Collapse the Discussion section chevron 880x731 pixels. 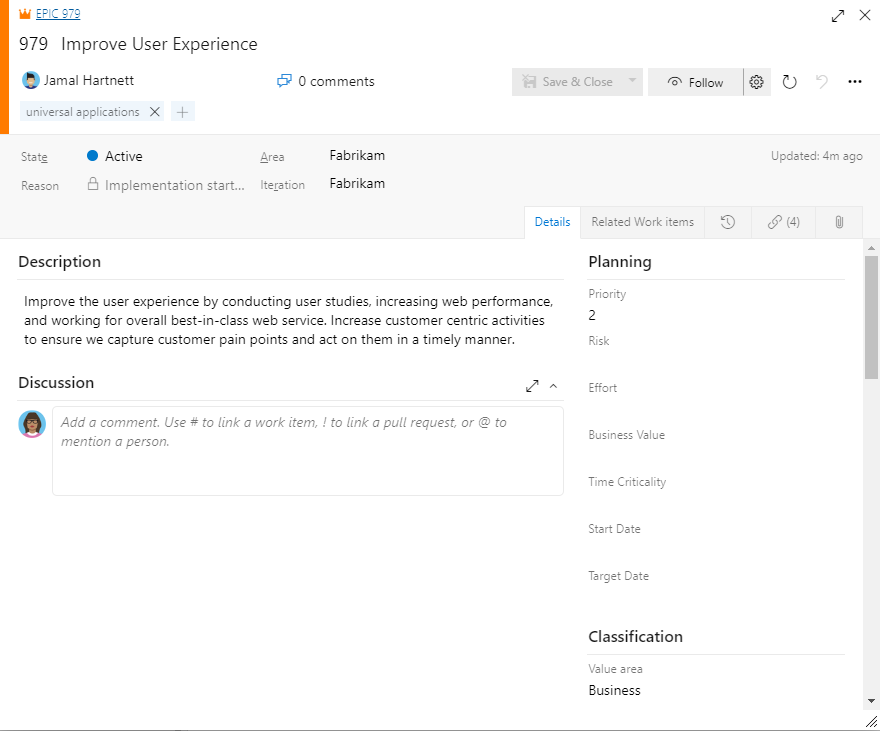[553, 386]
